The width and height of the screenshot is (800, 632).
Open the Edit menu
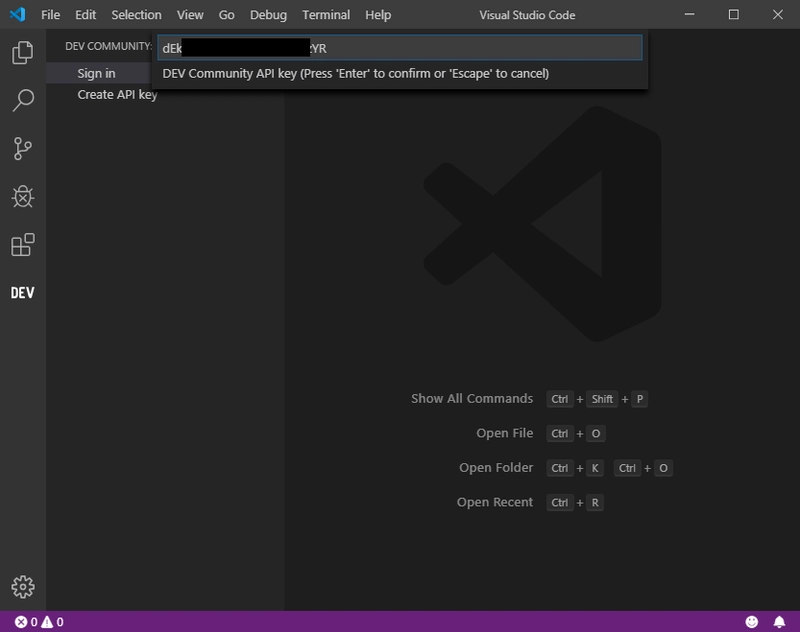(85, 15)
